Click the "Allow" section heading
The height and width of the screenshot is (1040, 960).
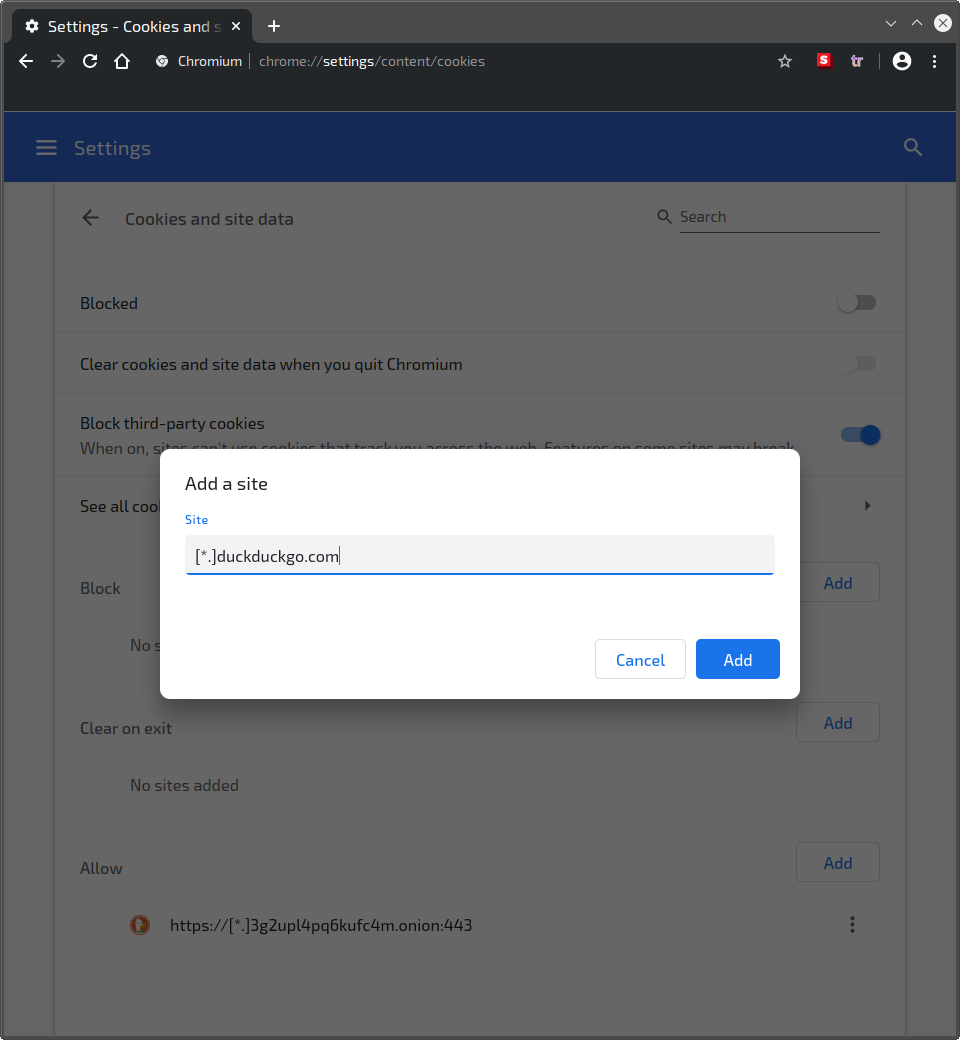coord(101,868)
